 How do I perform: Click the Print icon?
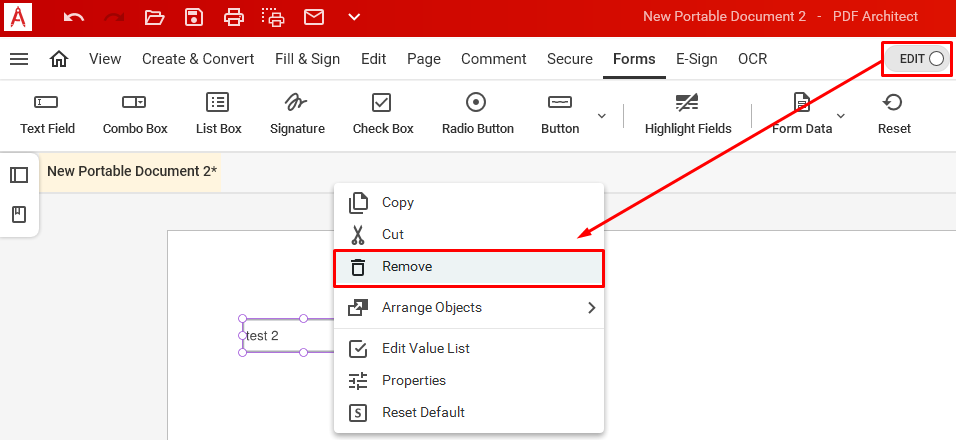pos(234,17)
